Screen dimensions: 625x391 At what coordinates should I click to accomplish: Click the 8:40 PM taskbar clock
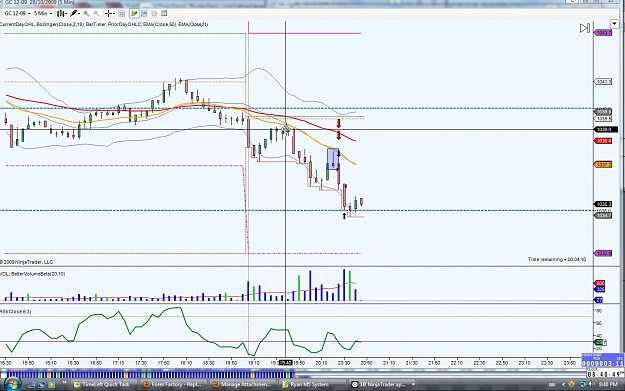[608, 384]
